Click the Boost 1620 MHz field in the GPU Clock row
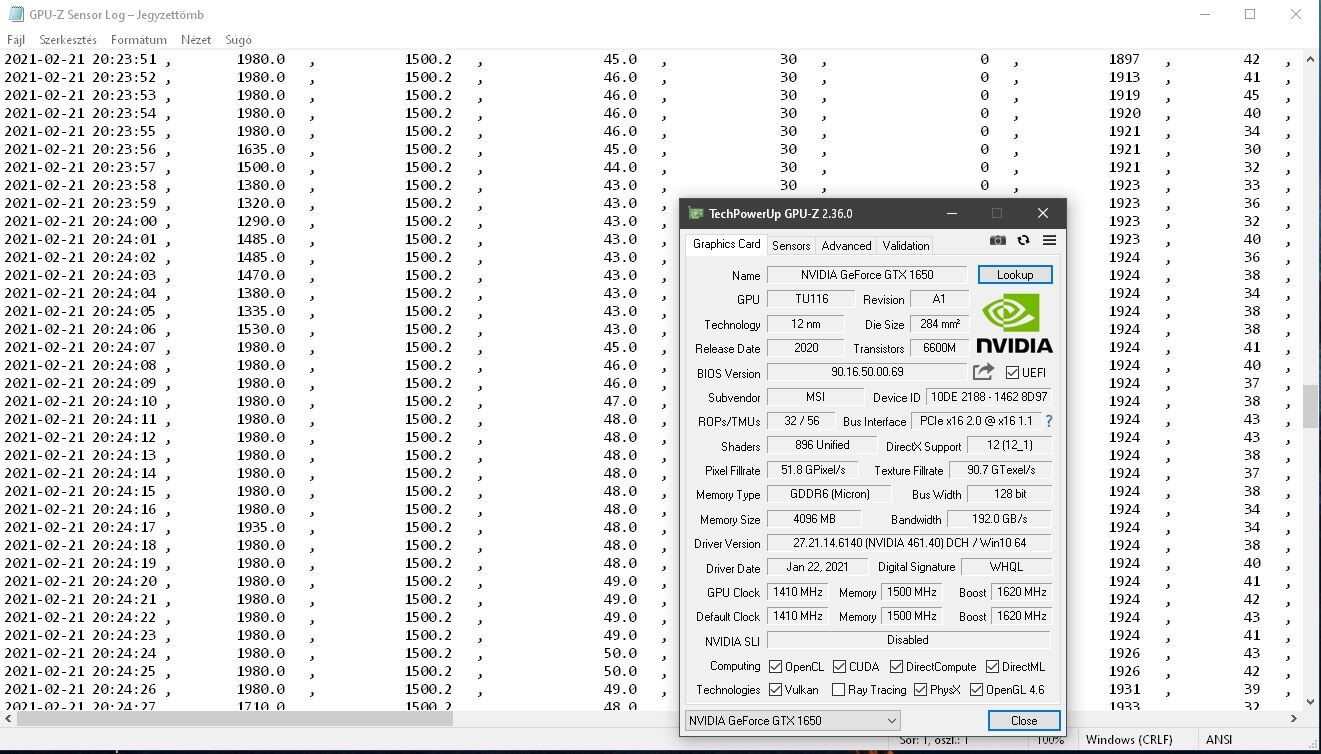The height and width of the screenshot is (754, 1321). pos(1021,592)
